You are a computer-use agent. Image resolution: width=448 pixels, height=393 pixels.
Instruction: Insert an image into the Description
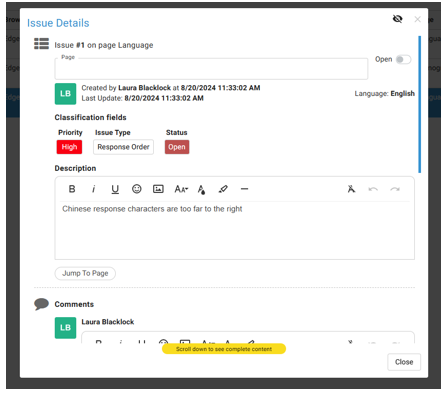click(158, 189)
